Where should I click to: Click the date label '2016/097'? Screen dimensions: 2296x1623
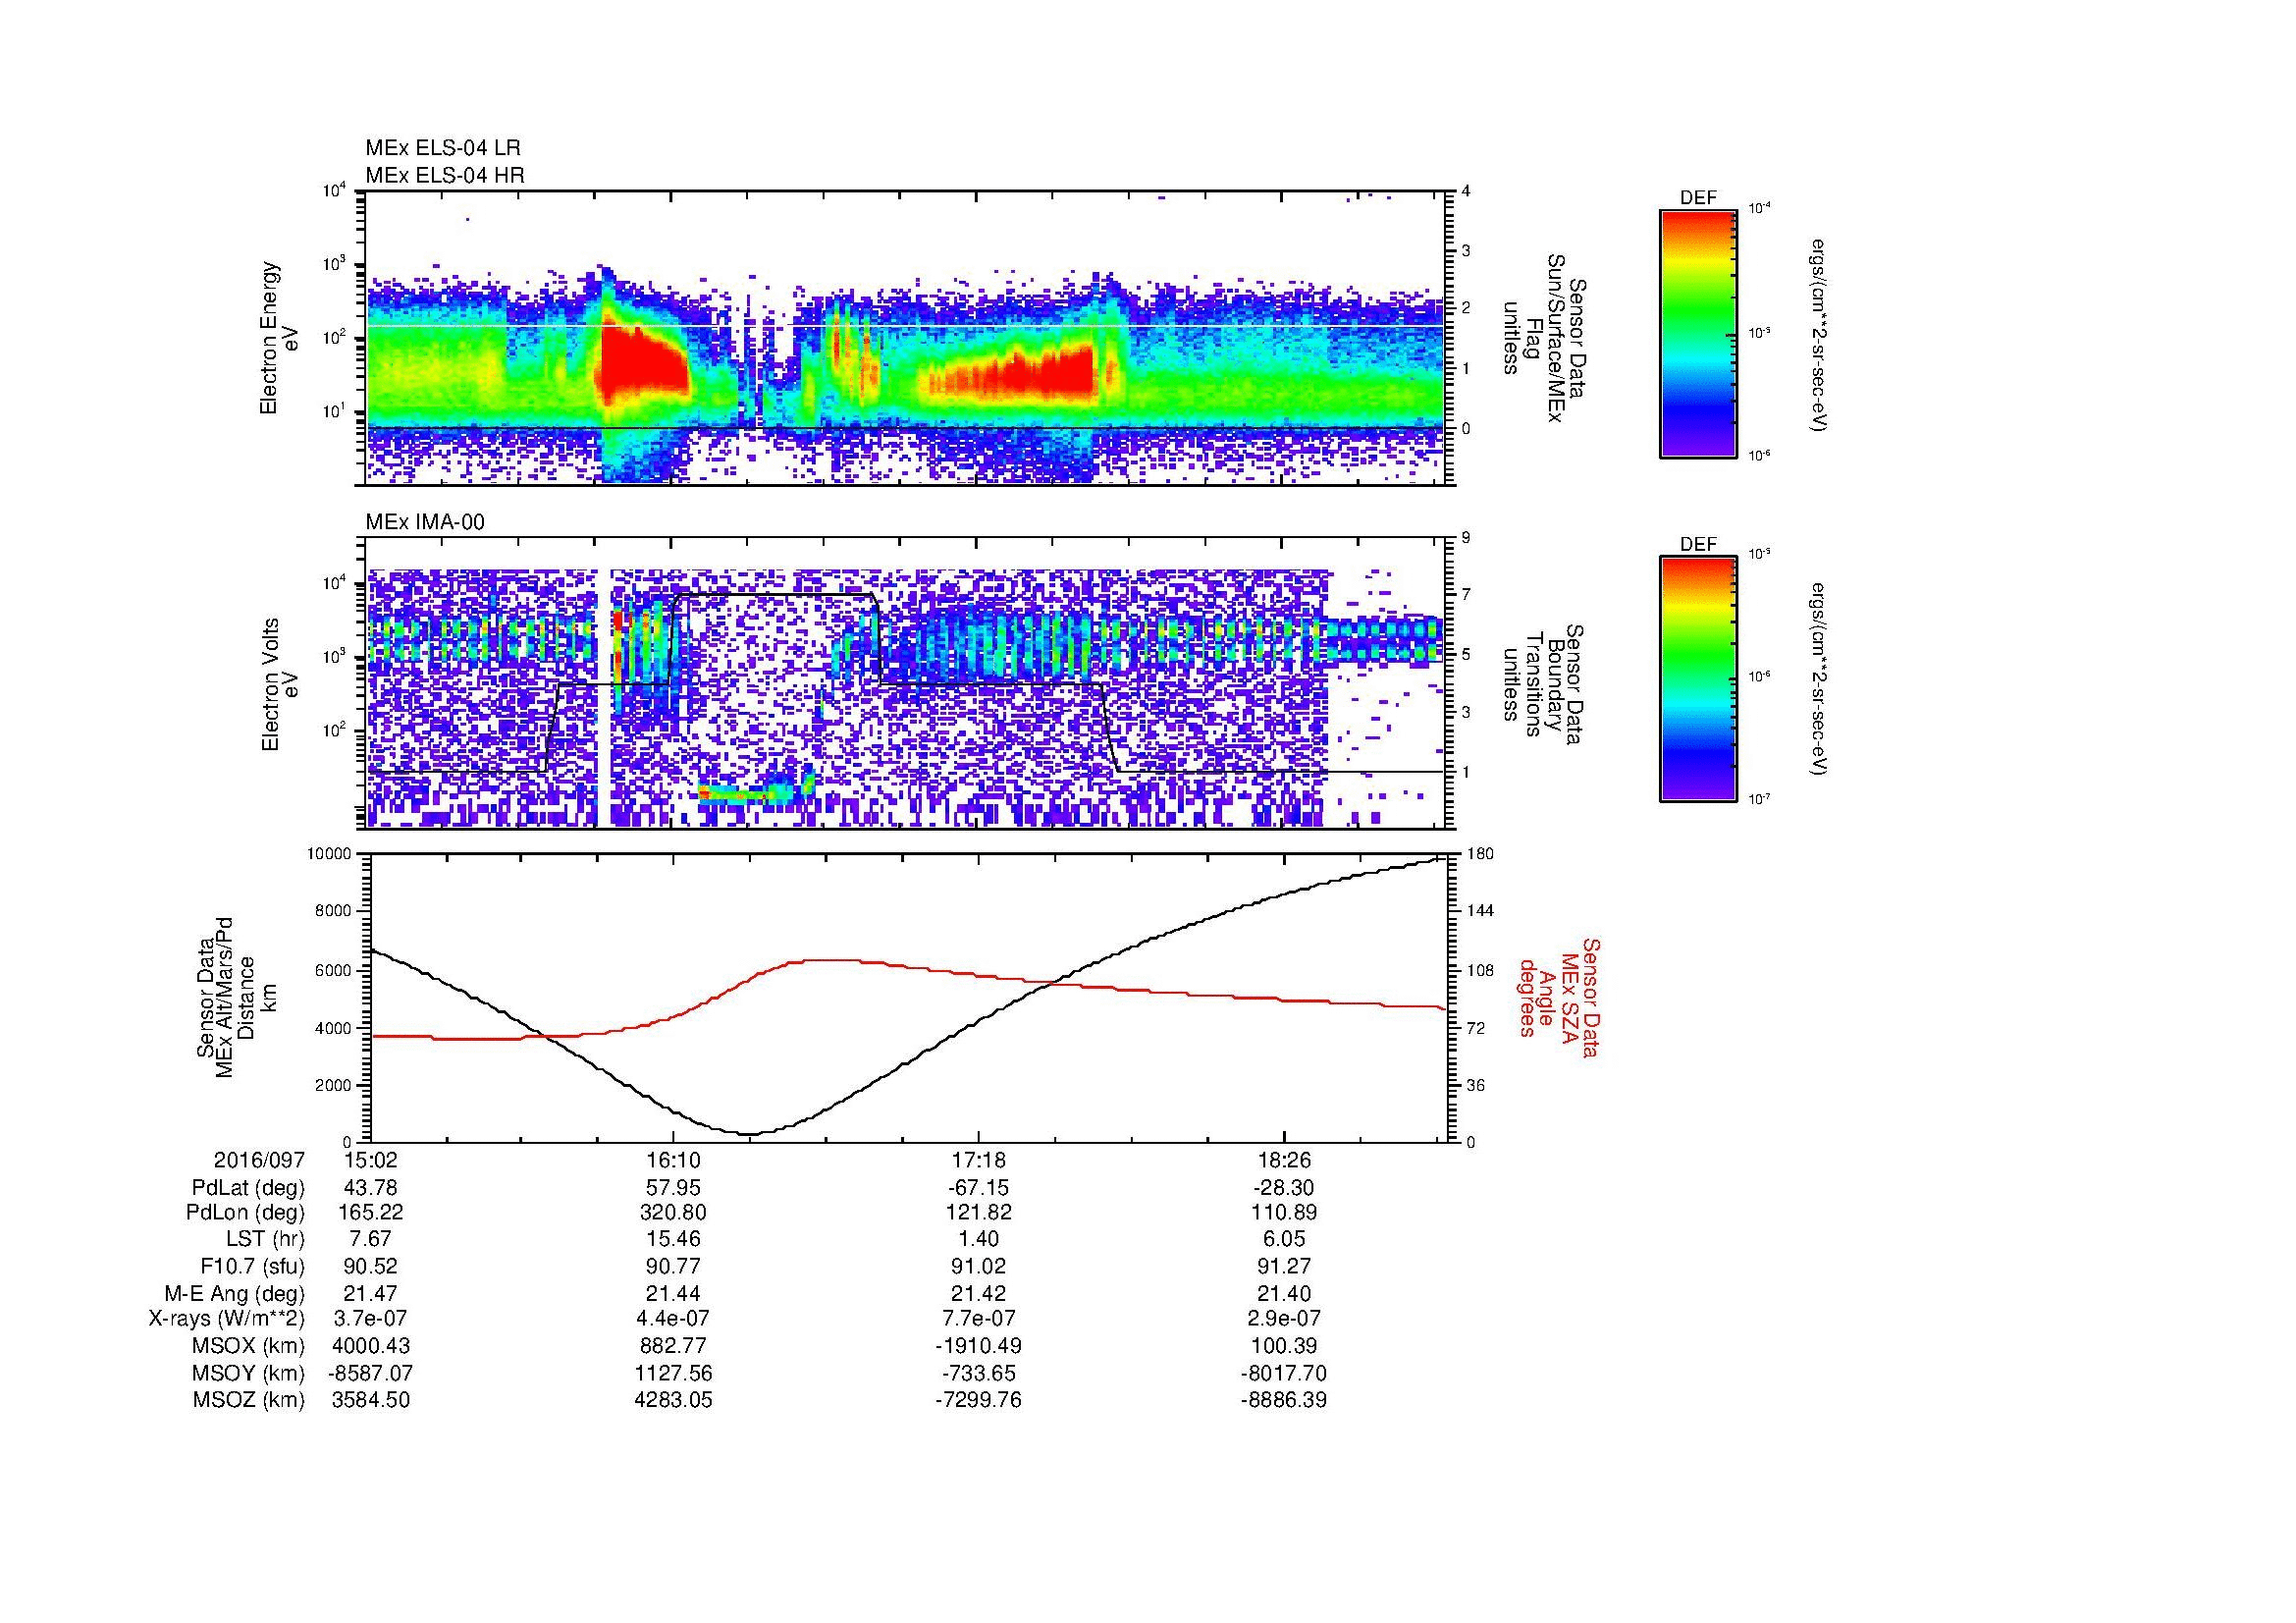pyautogui.click(x=259, y=1161)
